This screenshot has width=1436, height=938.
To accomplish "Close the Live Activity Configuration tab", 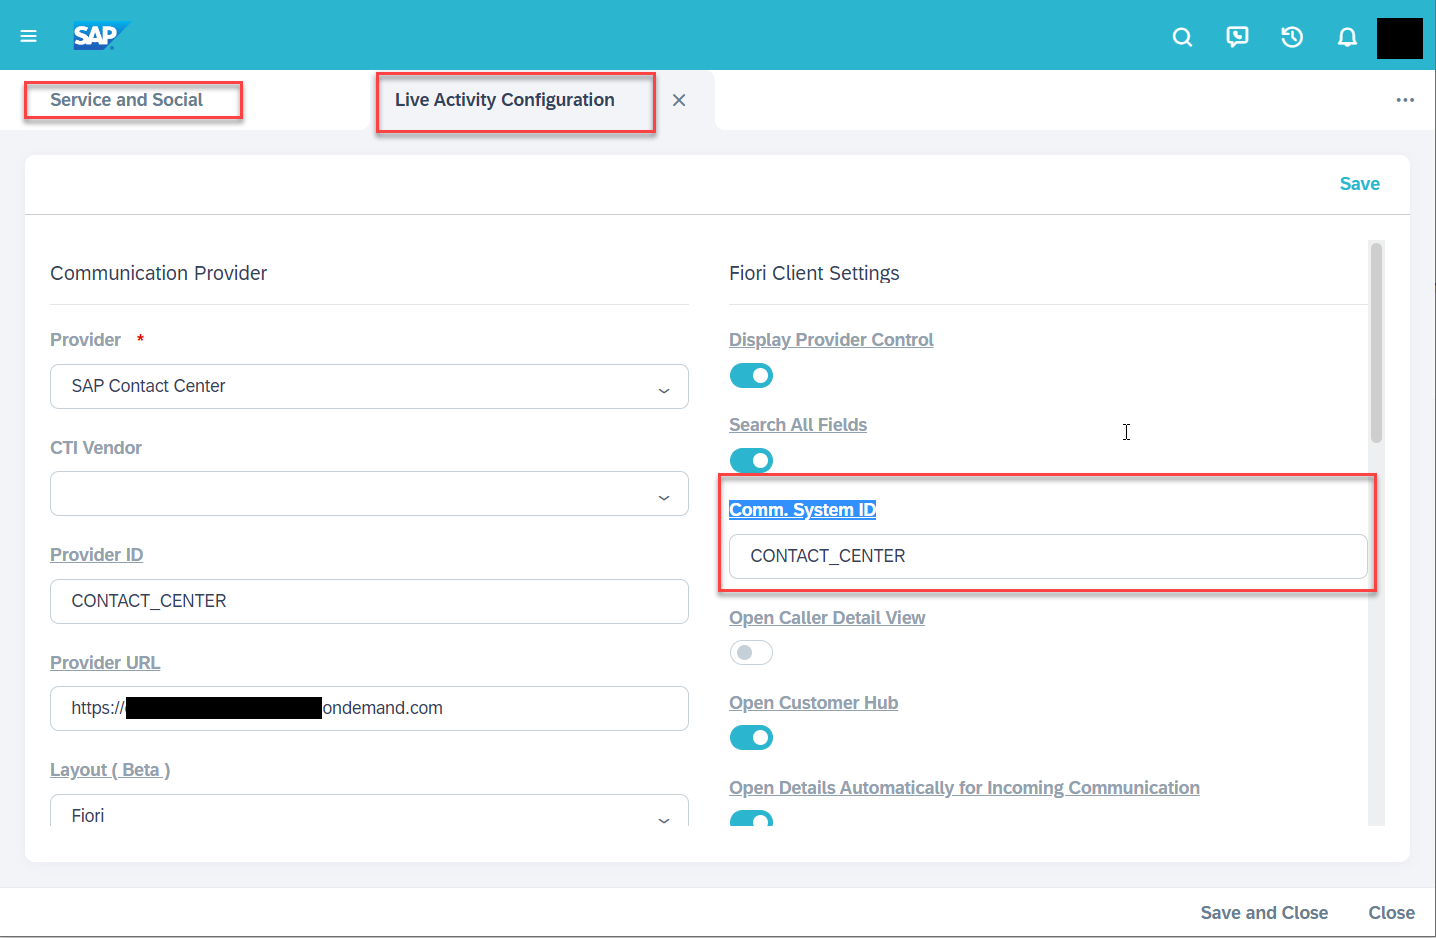I will click(679, 100).
